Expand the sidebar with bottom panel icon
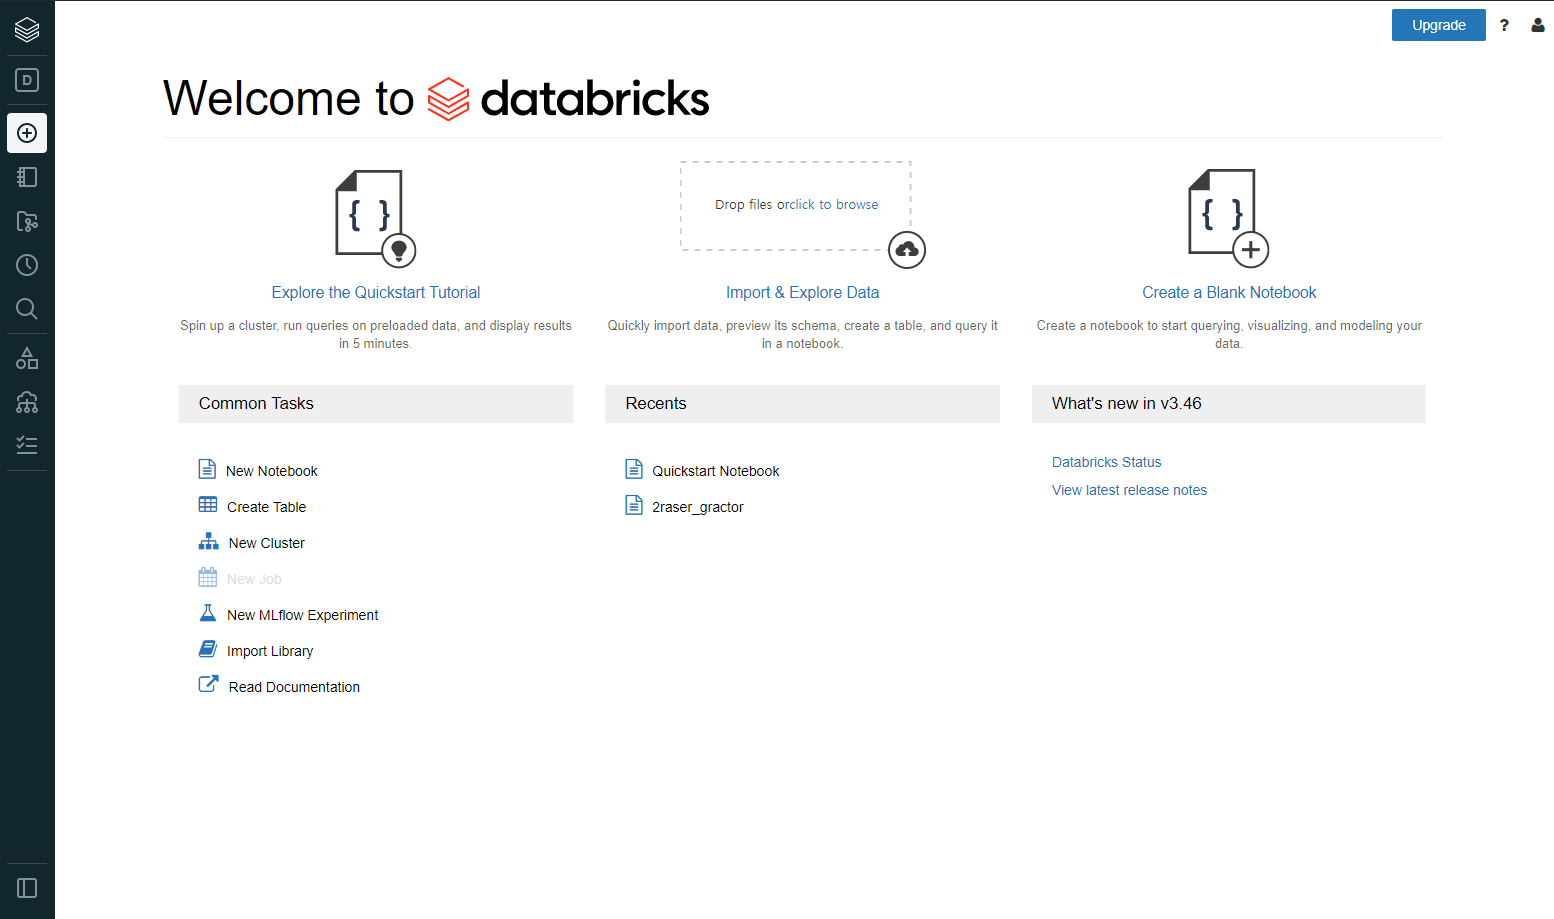 pyautogui.click(x=27, y=888)
